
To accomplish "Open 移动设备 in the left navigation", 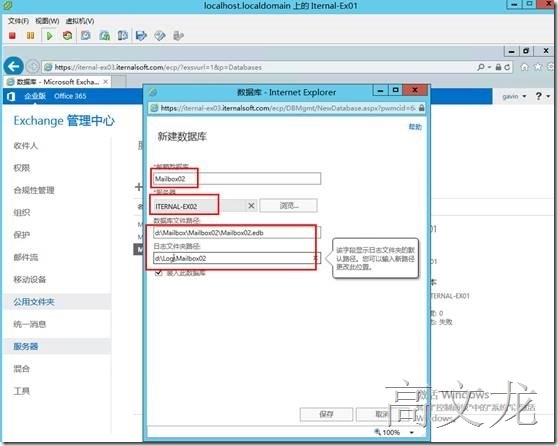I will [30, 279].
